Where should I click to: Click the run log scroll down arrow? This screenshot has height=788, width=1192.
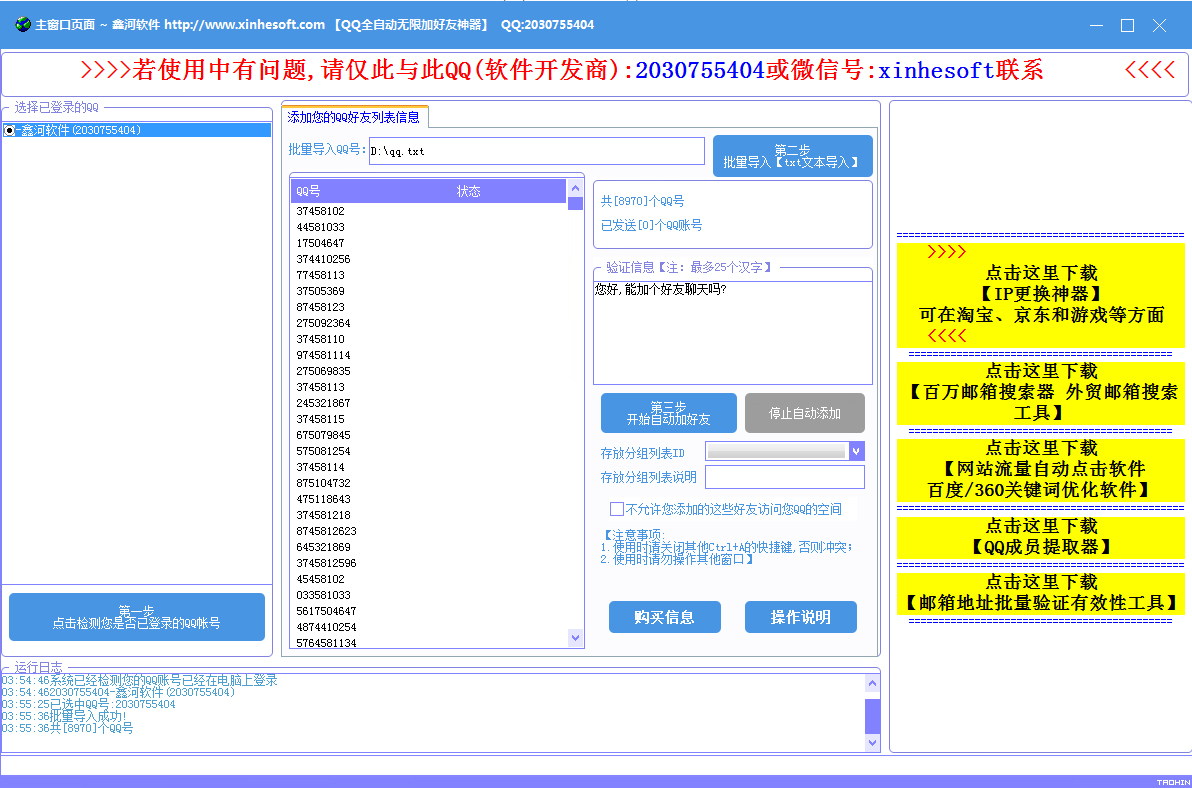point(872,742)
